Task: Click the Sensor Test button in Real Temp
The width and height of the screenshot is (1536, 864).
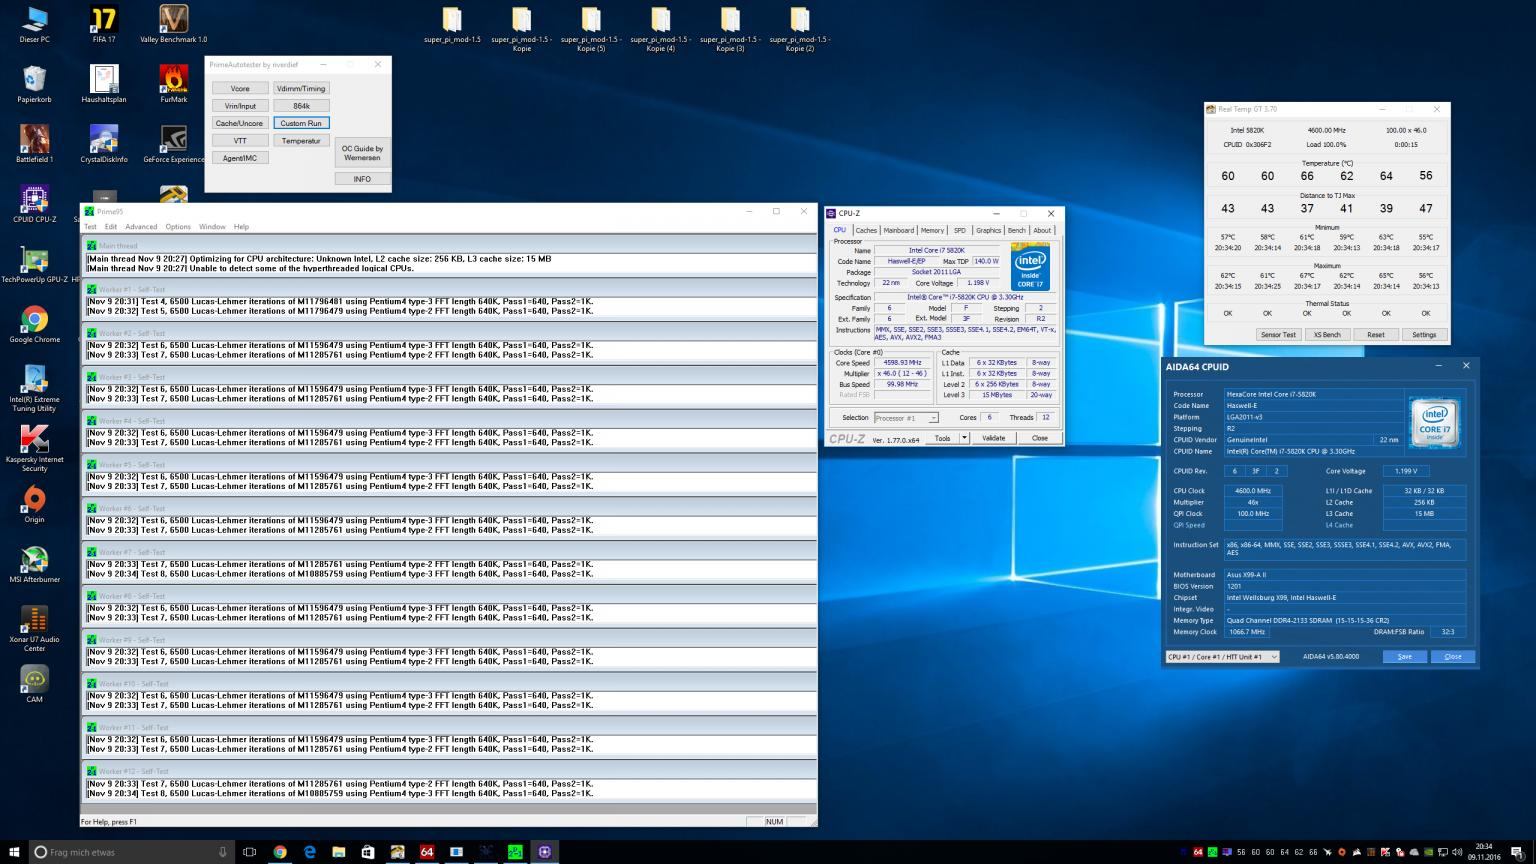Action: click(x=1278, y=335)
